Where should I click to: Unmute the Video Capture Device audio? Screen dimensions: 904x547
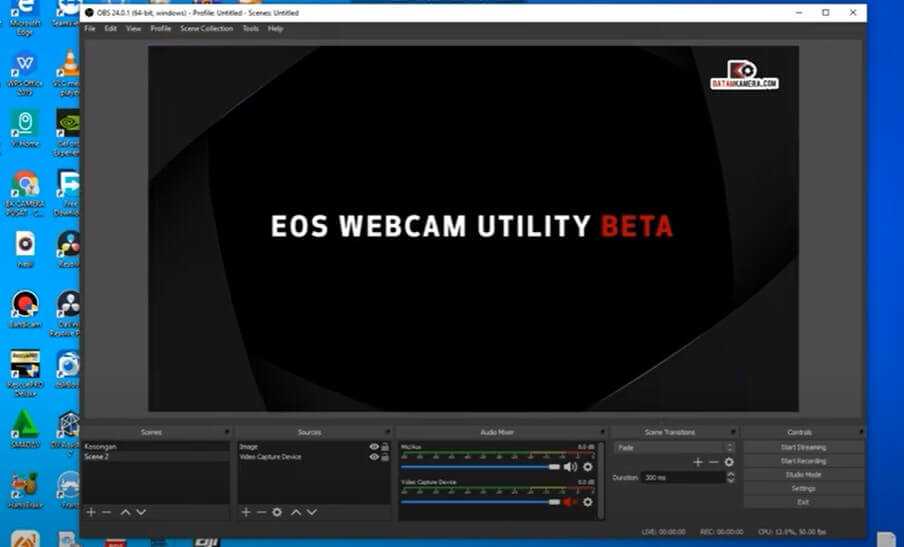(x=570, y=502)
